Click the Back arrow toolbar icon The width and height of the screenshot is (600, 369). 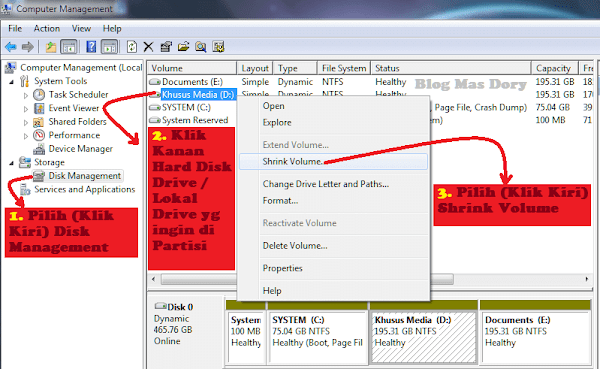coord(10,47)
